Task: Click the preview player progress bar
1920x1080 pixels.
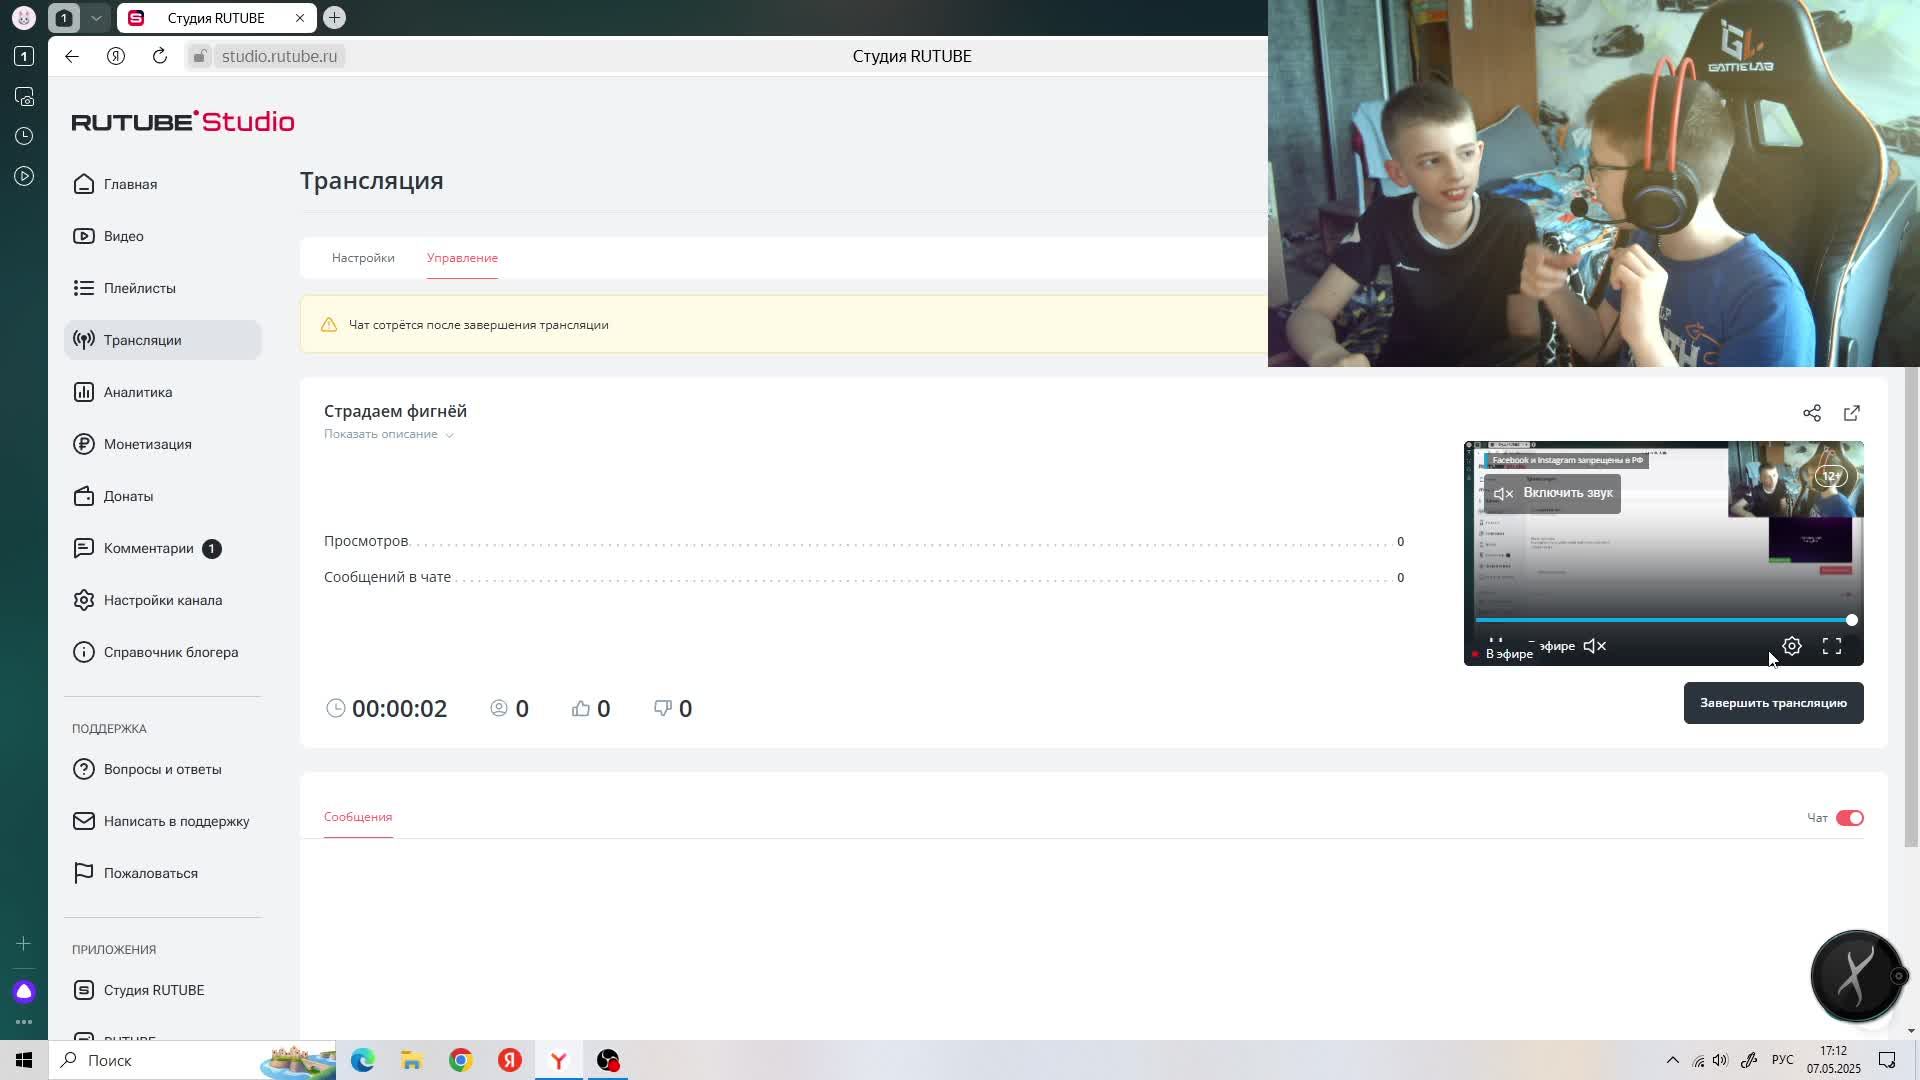Action: point(1660,620)
